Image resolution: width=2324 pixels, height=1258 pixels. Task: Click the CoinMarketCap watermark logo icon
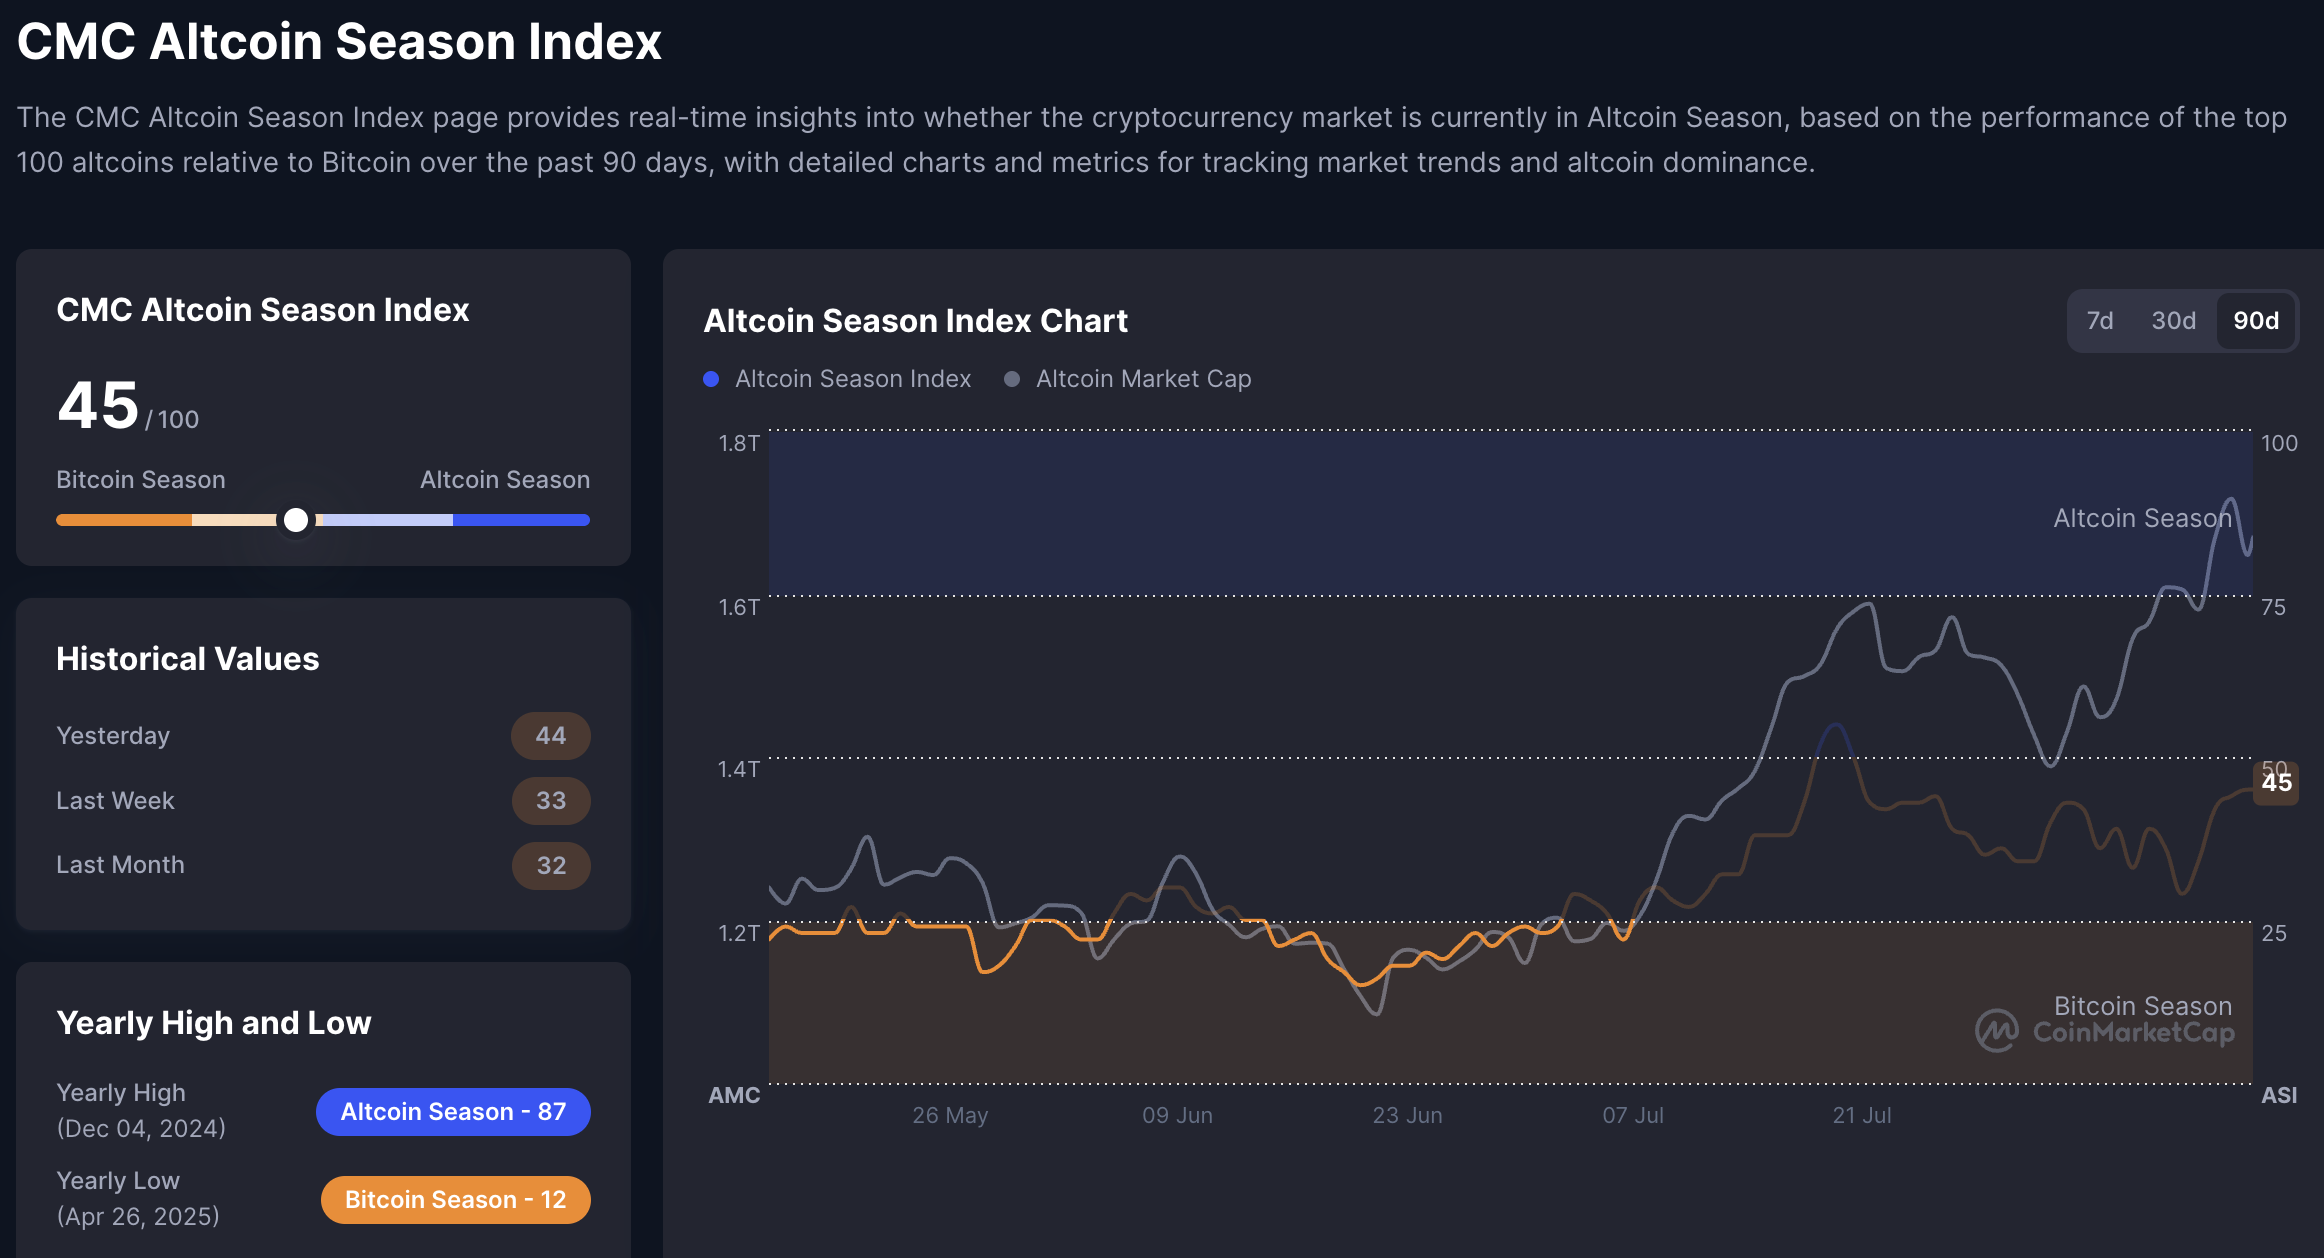click(x=1996, y=1030)
